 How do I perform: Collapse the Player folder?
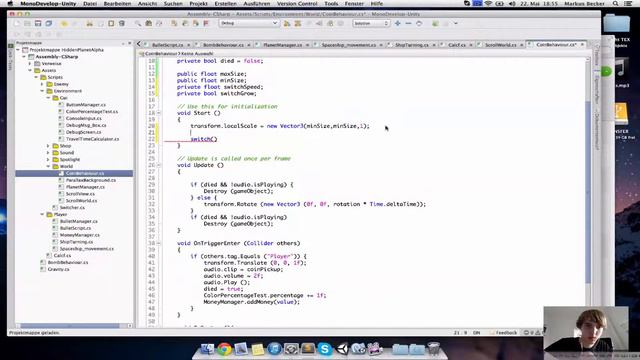click(x=42, y=214)
